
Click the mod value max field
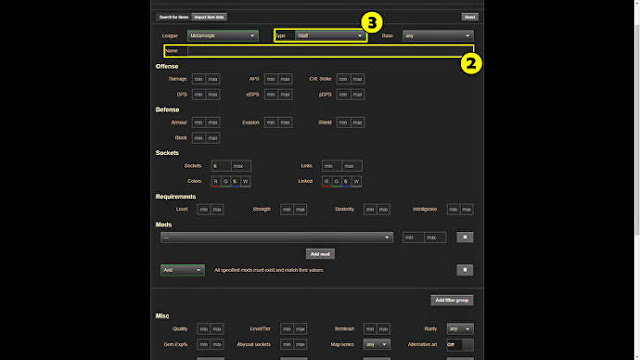[436, 238]
